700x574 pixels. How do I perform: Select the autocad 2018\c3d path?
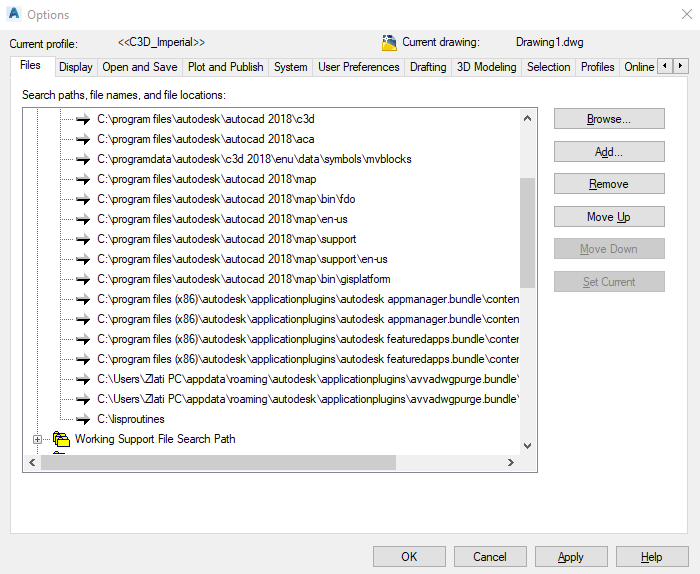(206, 119)
